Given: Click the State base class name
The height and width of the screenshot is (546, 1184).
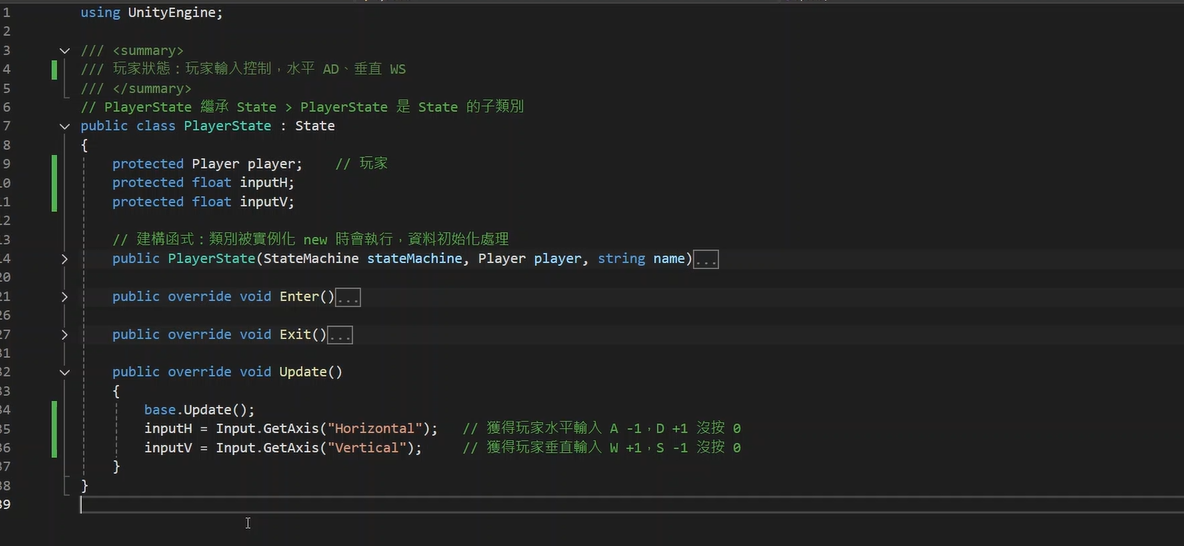Looking at the screenshot, I should 314,126.
